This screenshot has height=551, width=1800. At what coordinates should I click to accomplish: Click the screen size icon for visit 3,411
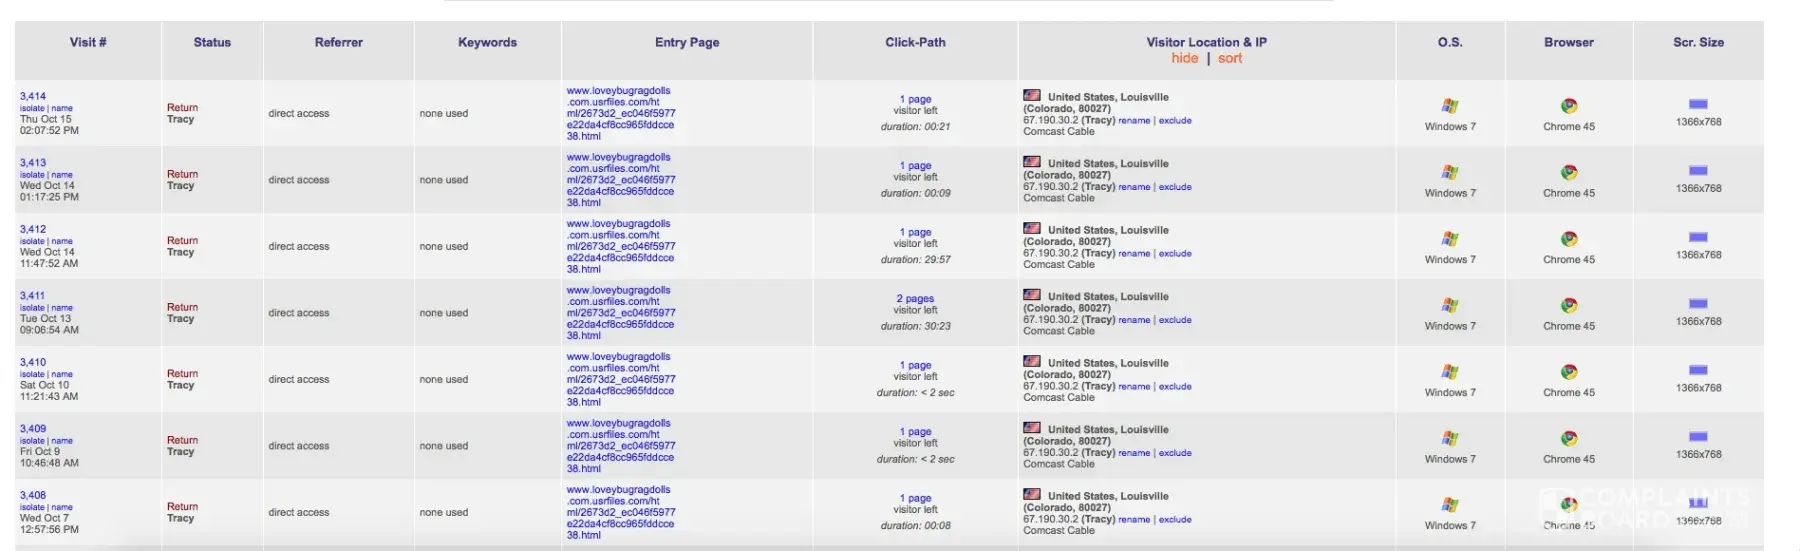pyautogui.click(x=1697, y=304)
